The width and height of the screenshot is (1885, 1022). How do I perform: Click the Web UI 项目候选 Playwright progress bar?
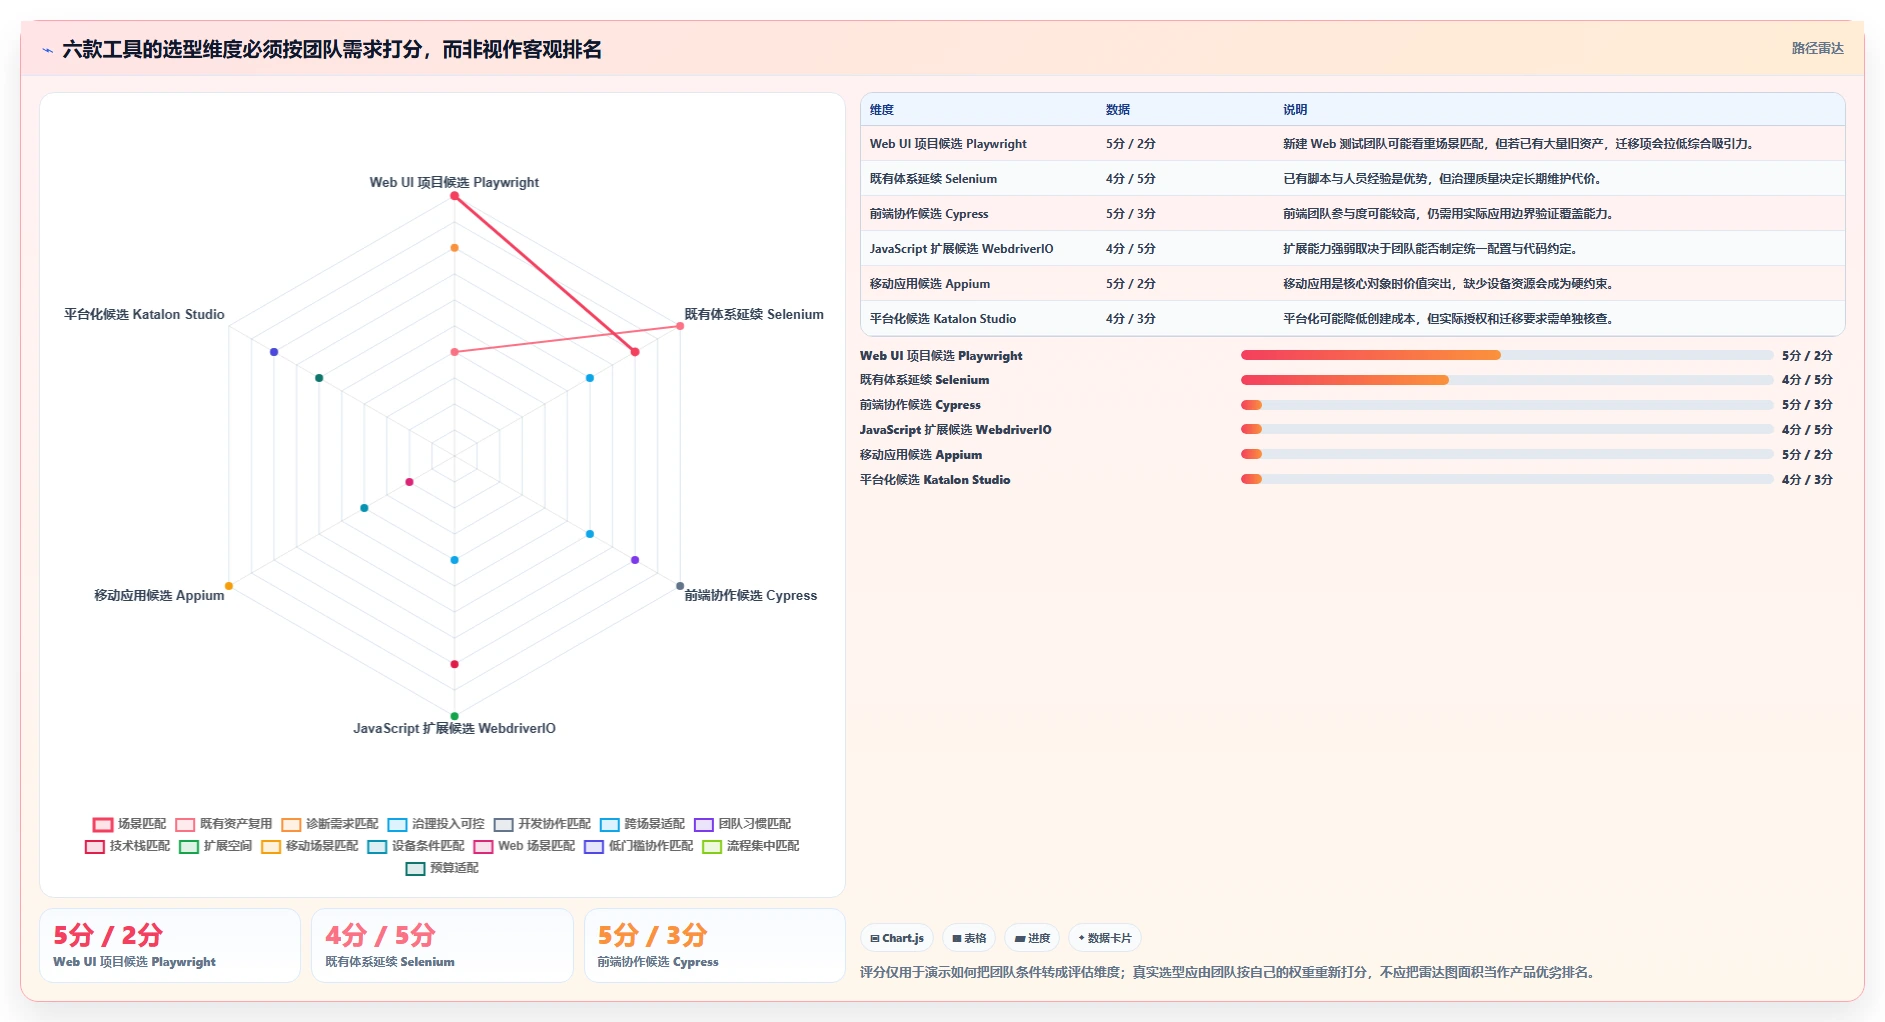[x=1507, y=355]
